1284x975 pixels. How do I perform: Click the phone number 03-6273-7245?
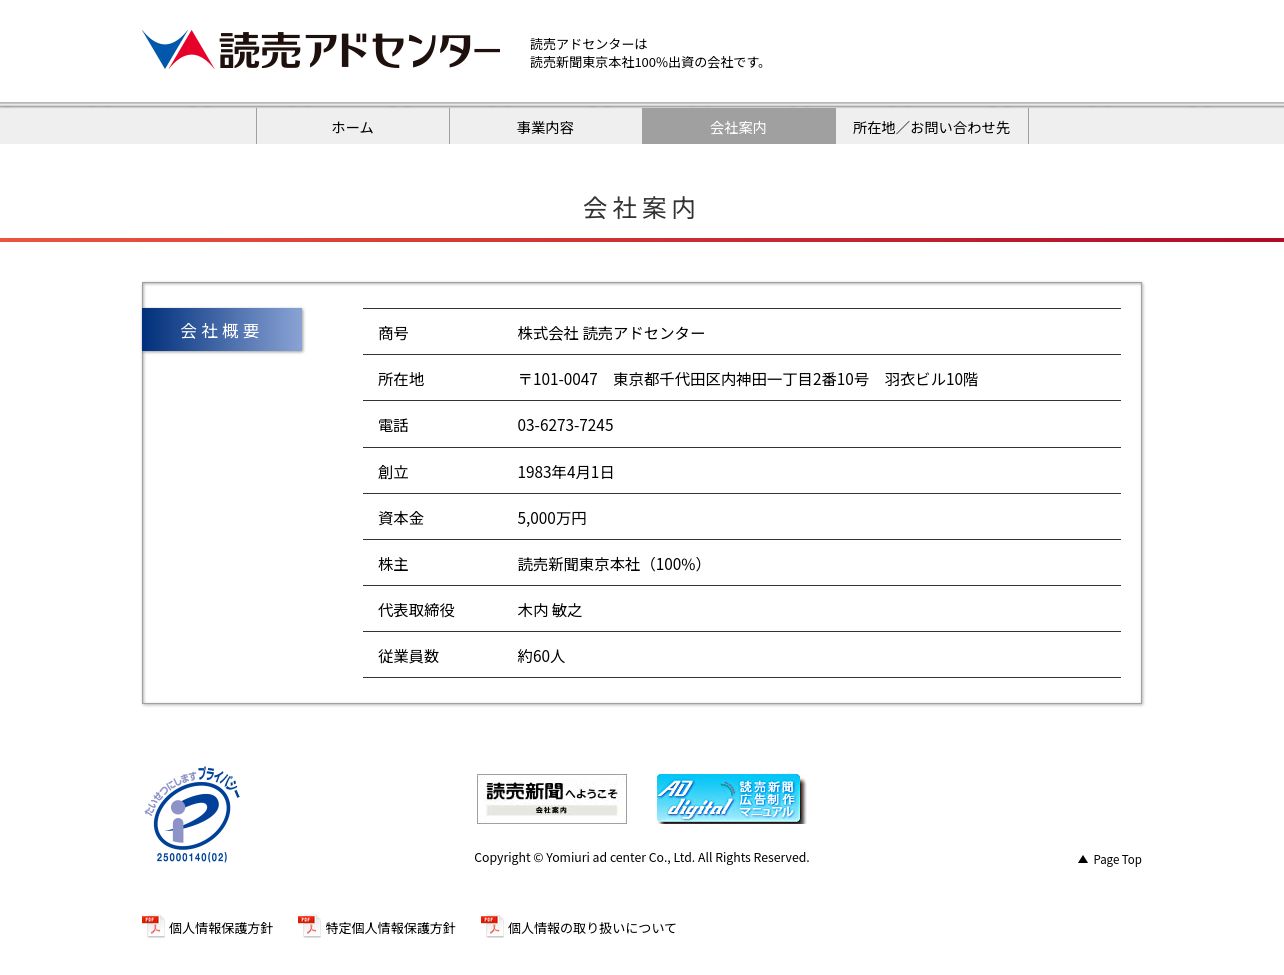[565, 425]
